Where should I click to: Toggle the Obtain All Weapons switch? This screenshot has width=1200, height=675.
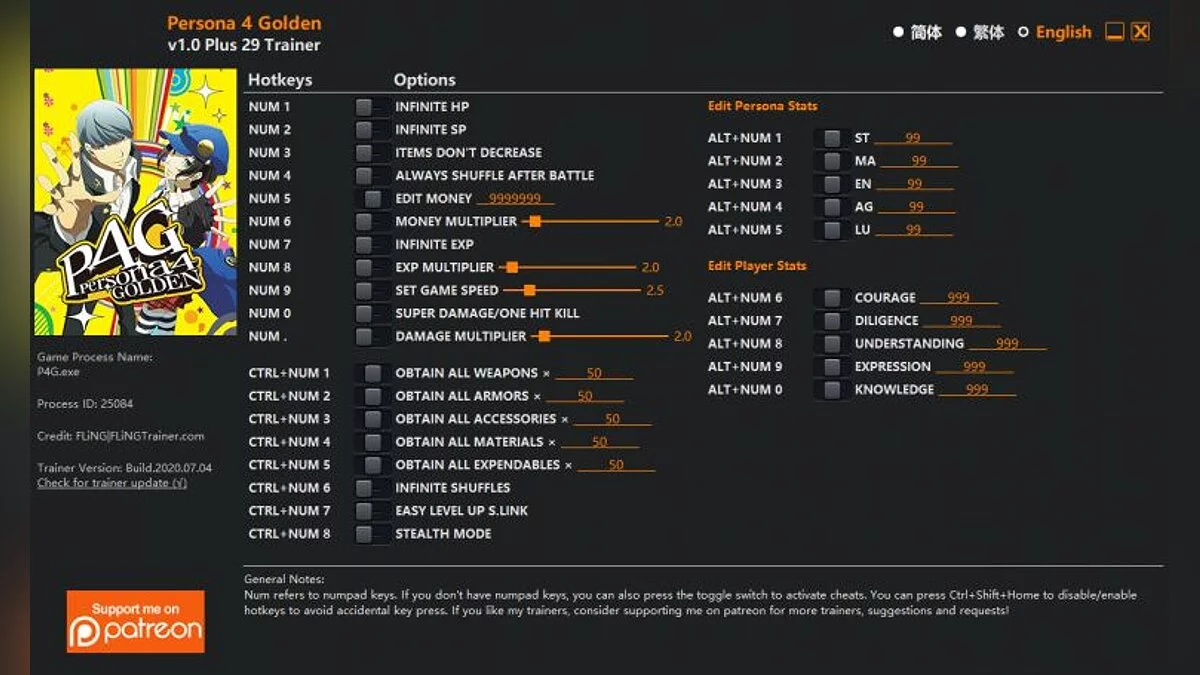point(373,373)
